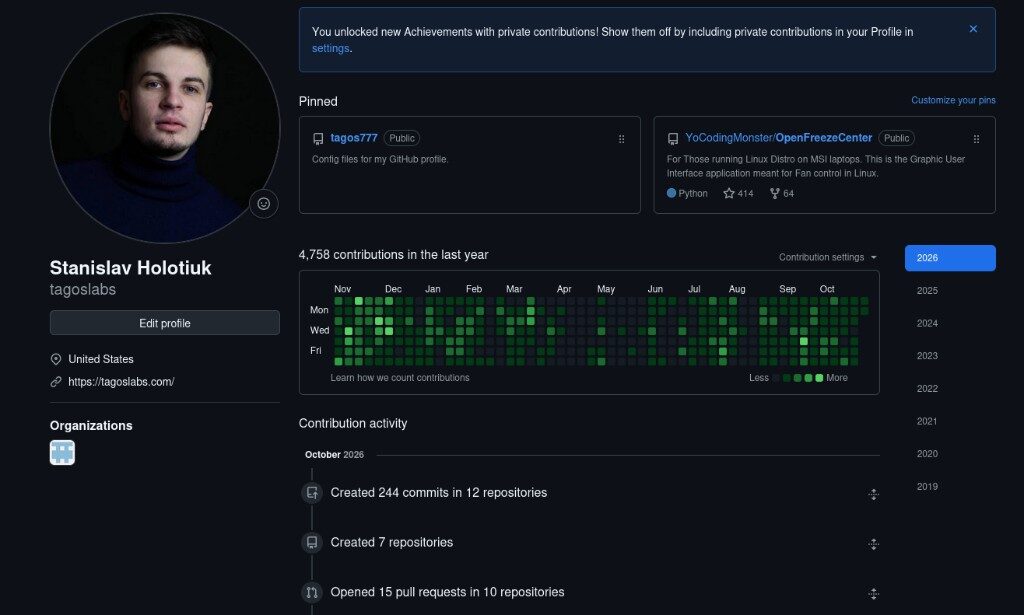1024x615 pixels.
Task: Click the tagoslabs username text
Action: point(83,289)
